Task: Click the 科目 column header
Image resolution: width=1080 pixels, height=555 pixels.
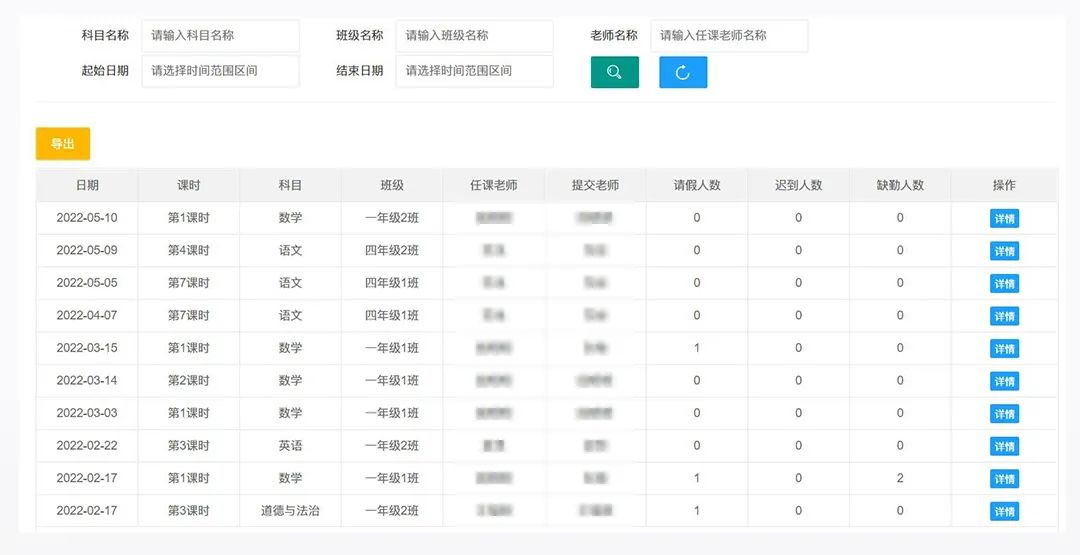Action: [x=290, y=185]
